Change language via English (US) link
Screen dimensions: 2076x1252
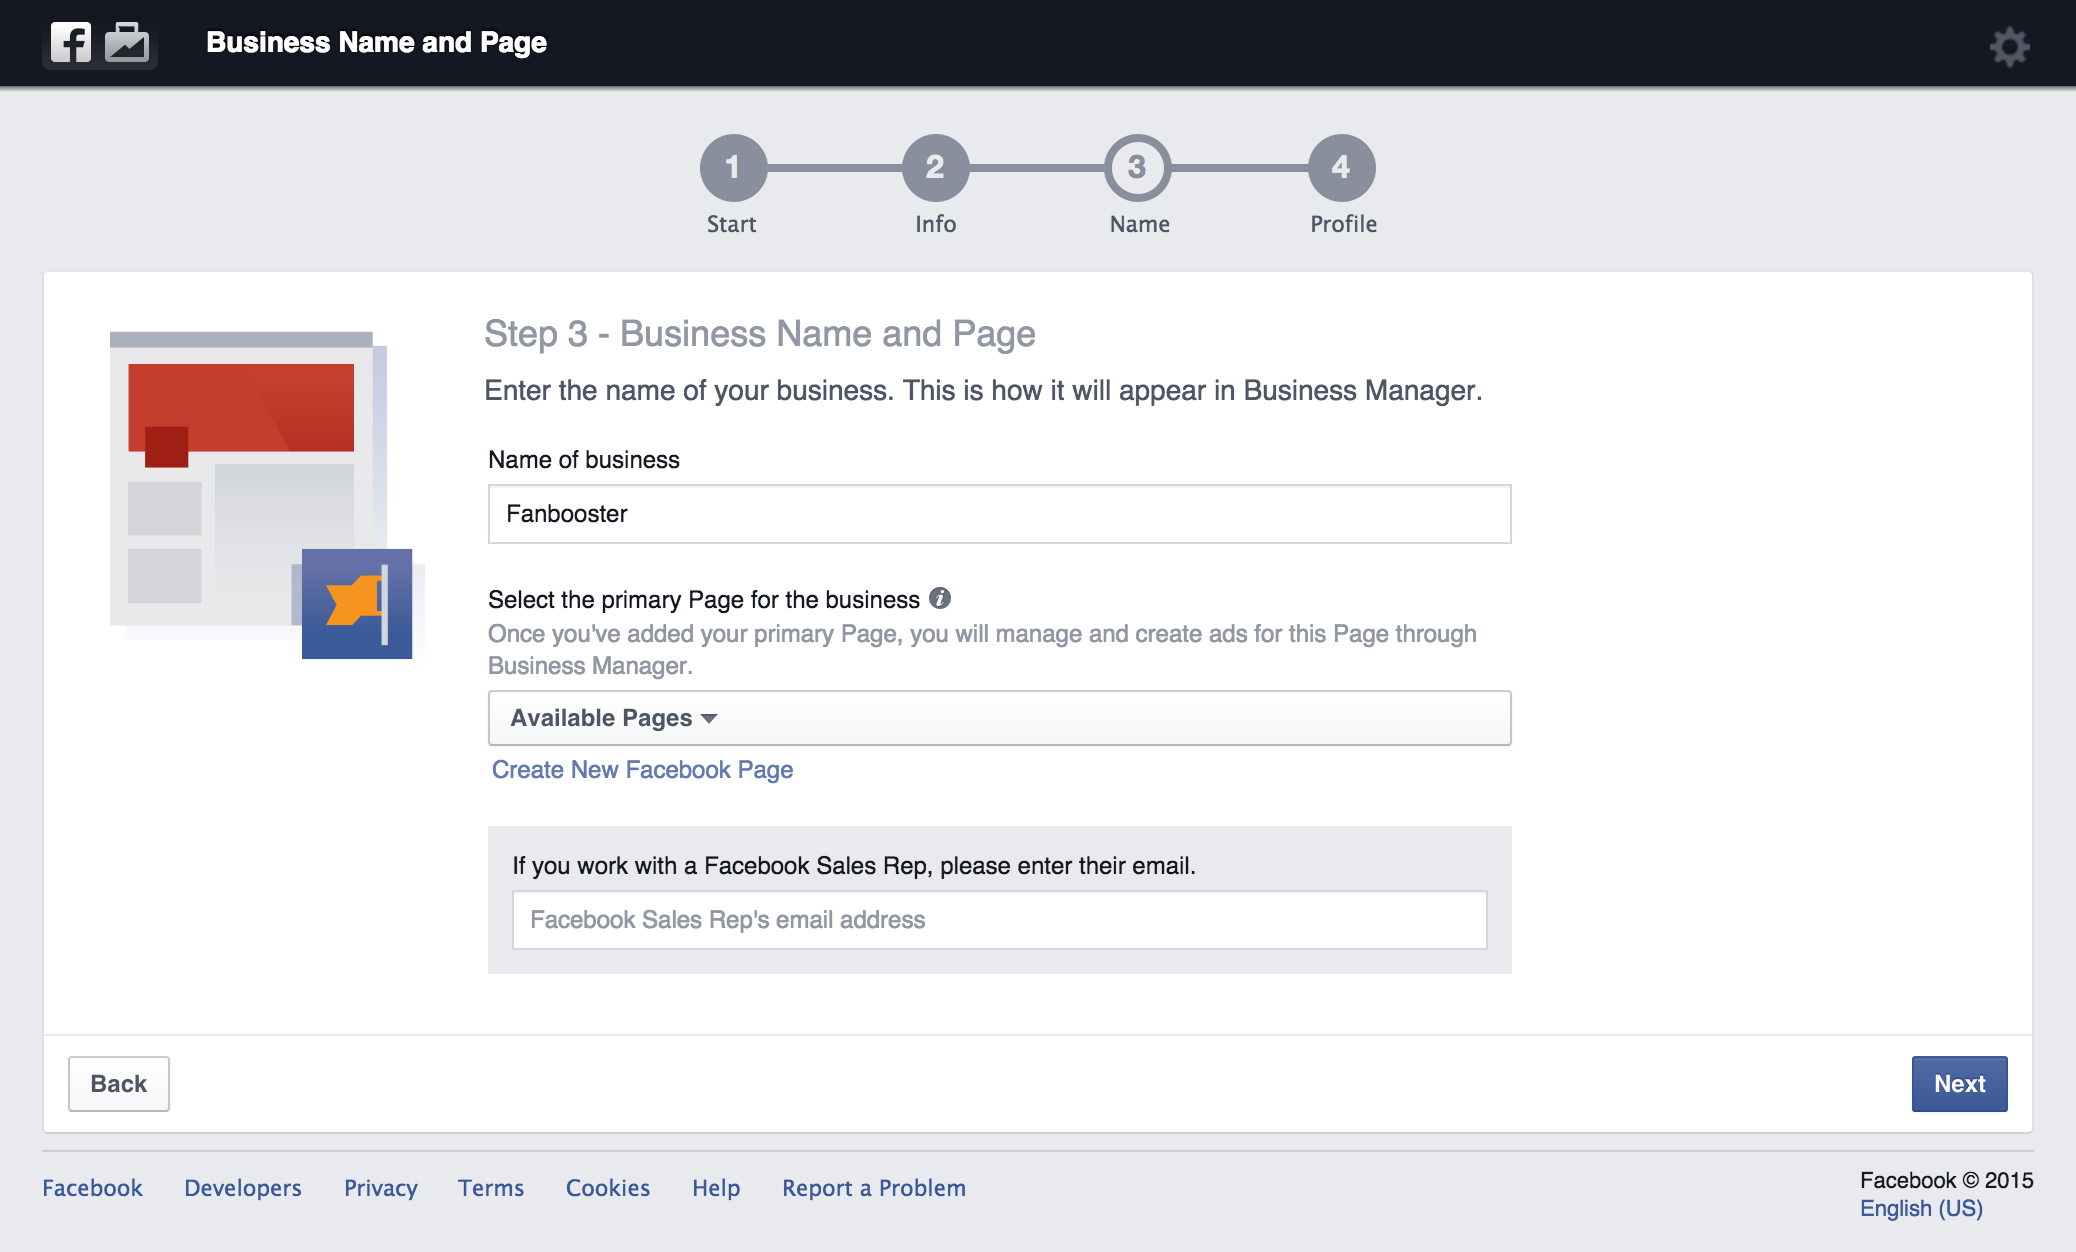point(1921,1208)
